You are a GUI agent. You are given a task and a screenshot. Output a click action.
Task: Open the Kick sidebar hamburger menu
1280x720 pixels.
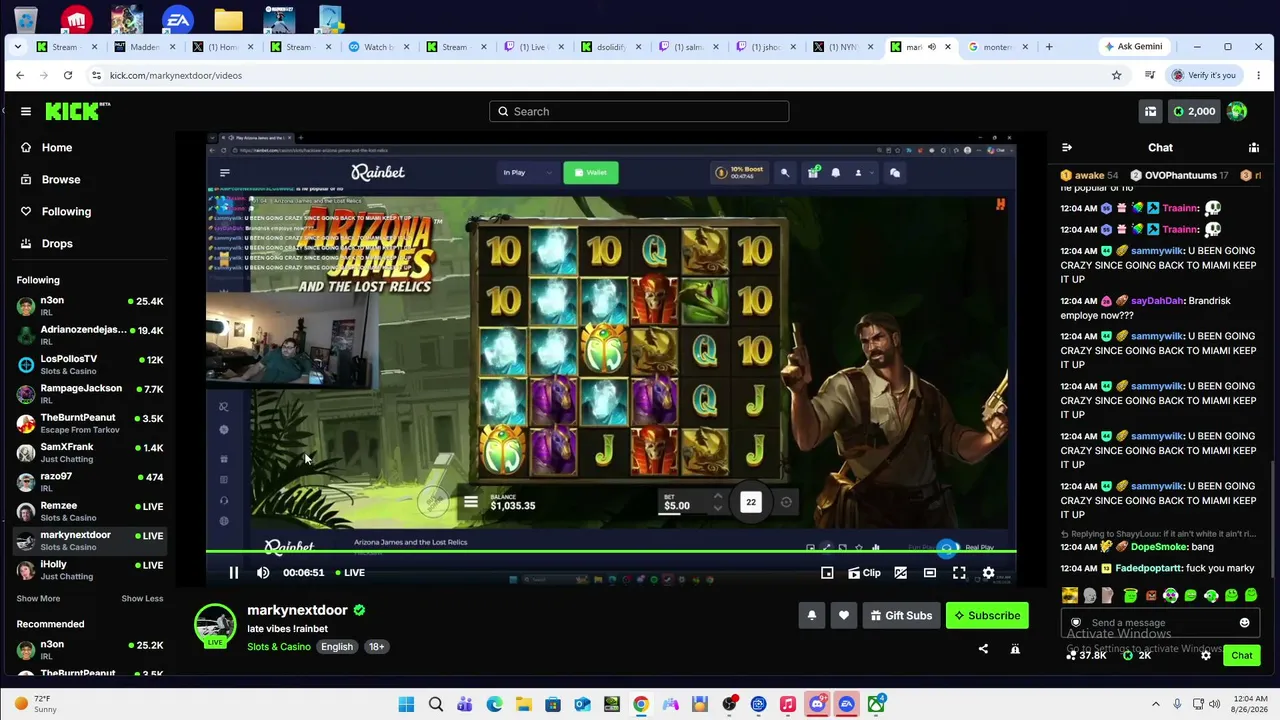pos(26,111)
